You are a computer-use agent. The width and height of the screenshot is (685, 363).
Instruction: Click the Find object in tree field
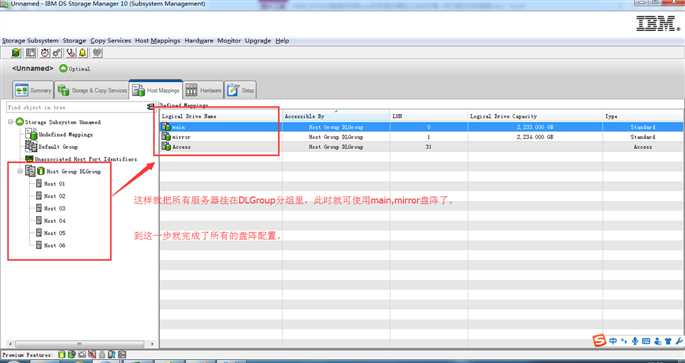76,107
